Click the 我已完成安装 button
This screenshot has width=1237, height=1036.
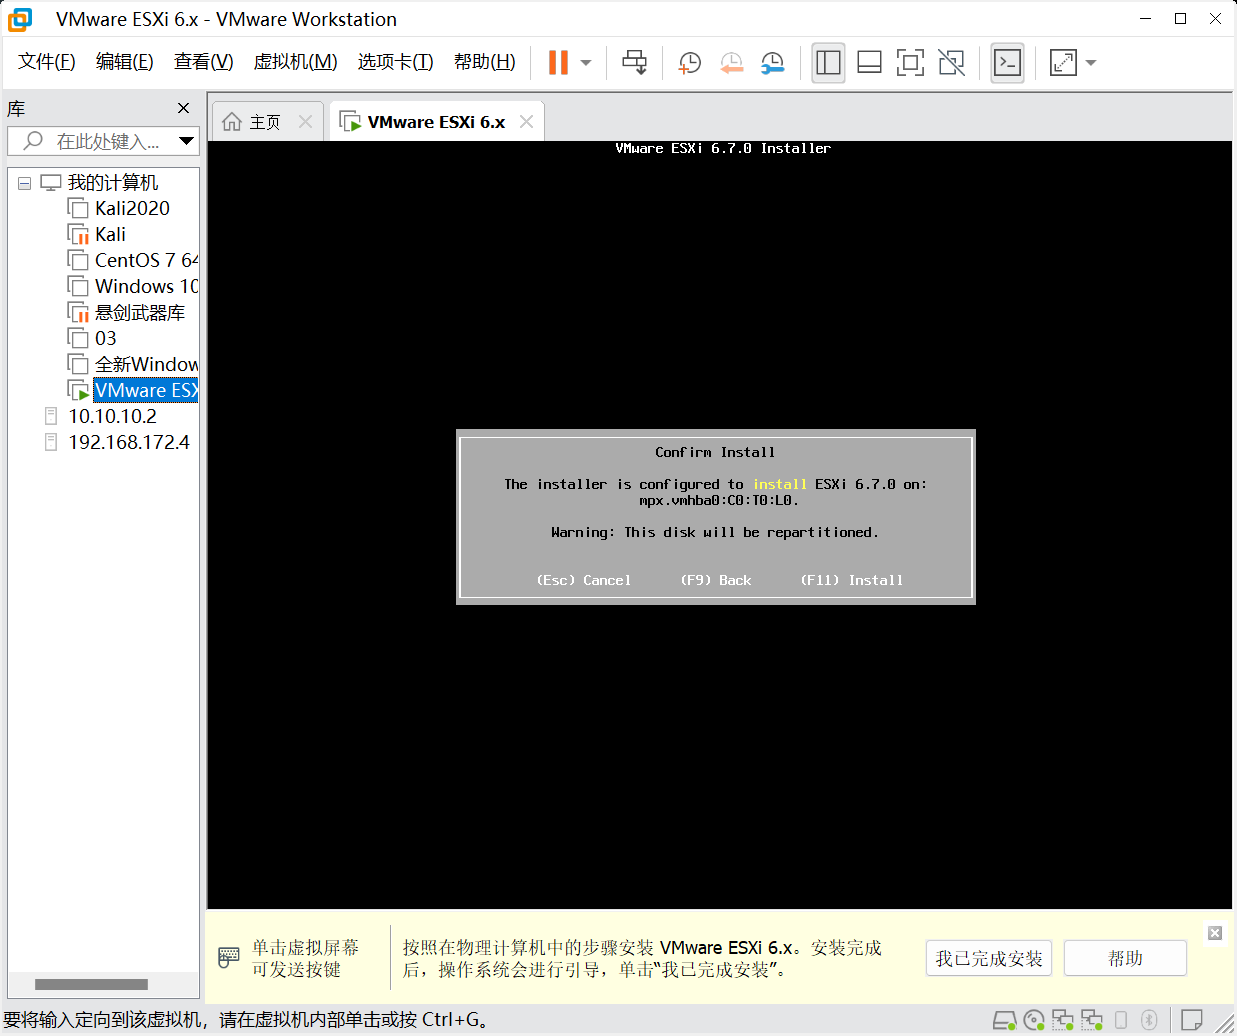click(988, 958)
